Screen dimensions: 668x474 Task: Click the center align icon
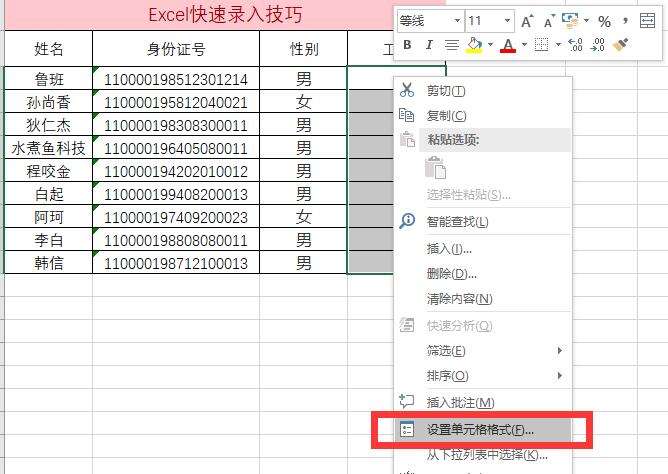[x=452, y=45]
